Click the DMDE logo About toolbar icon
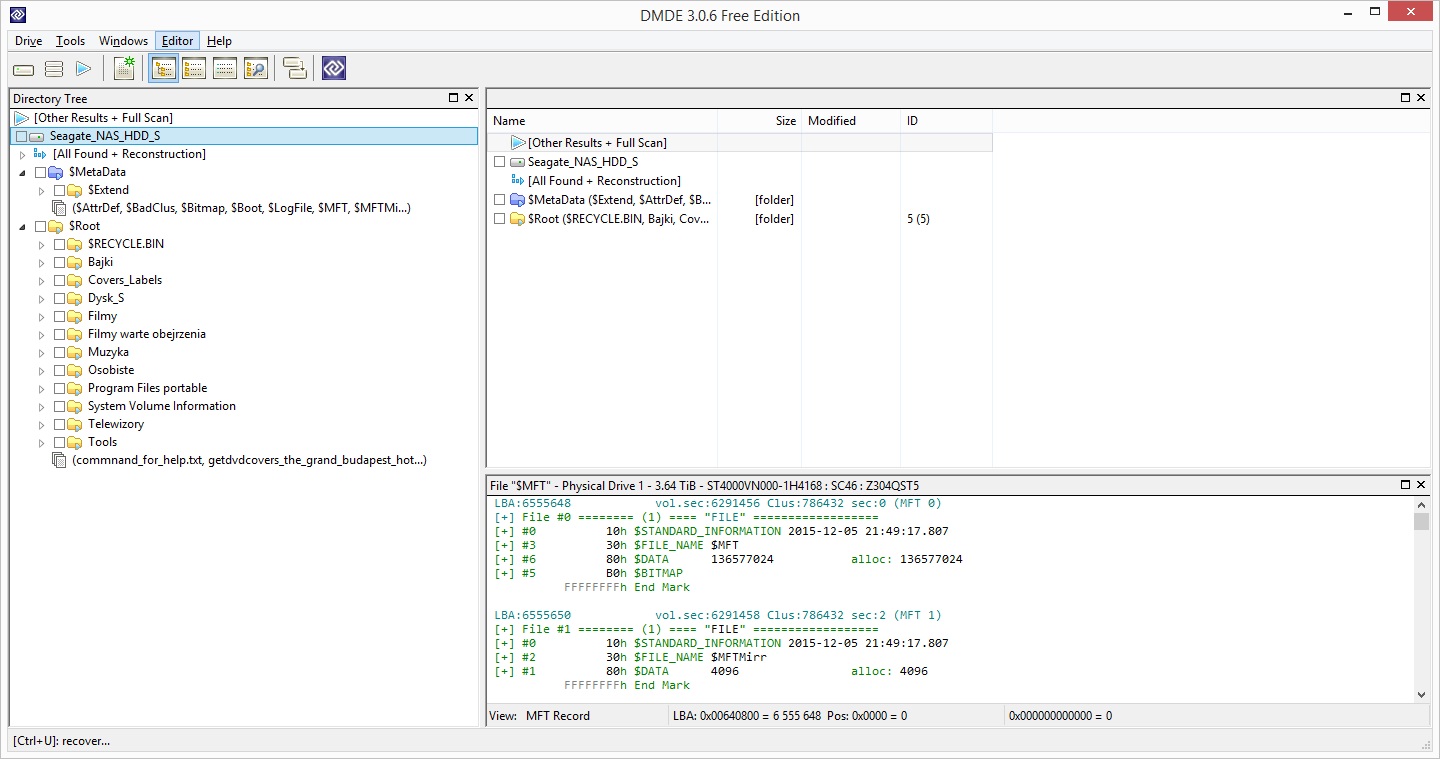The width and height of the screenshot is (1440, 759). (334, 69)
